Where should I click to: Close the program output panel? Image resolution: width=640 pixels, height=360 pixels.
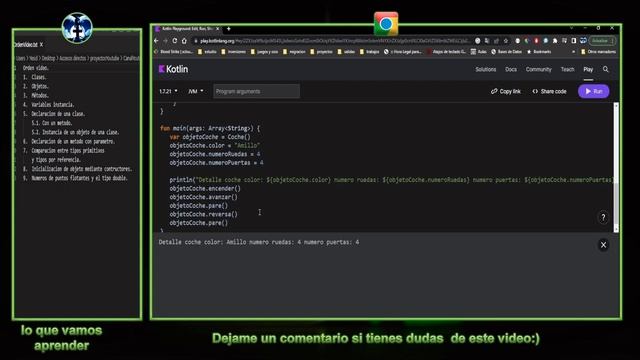(603, 245)
